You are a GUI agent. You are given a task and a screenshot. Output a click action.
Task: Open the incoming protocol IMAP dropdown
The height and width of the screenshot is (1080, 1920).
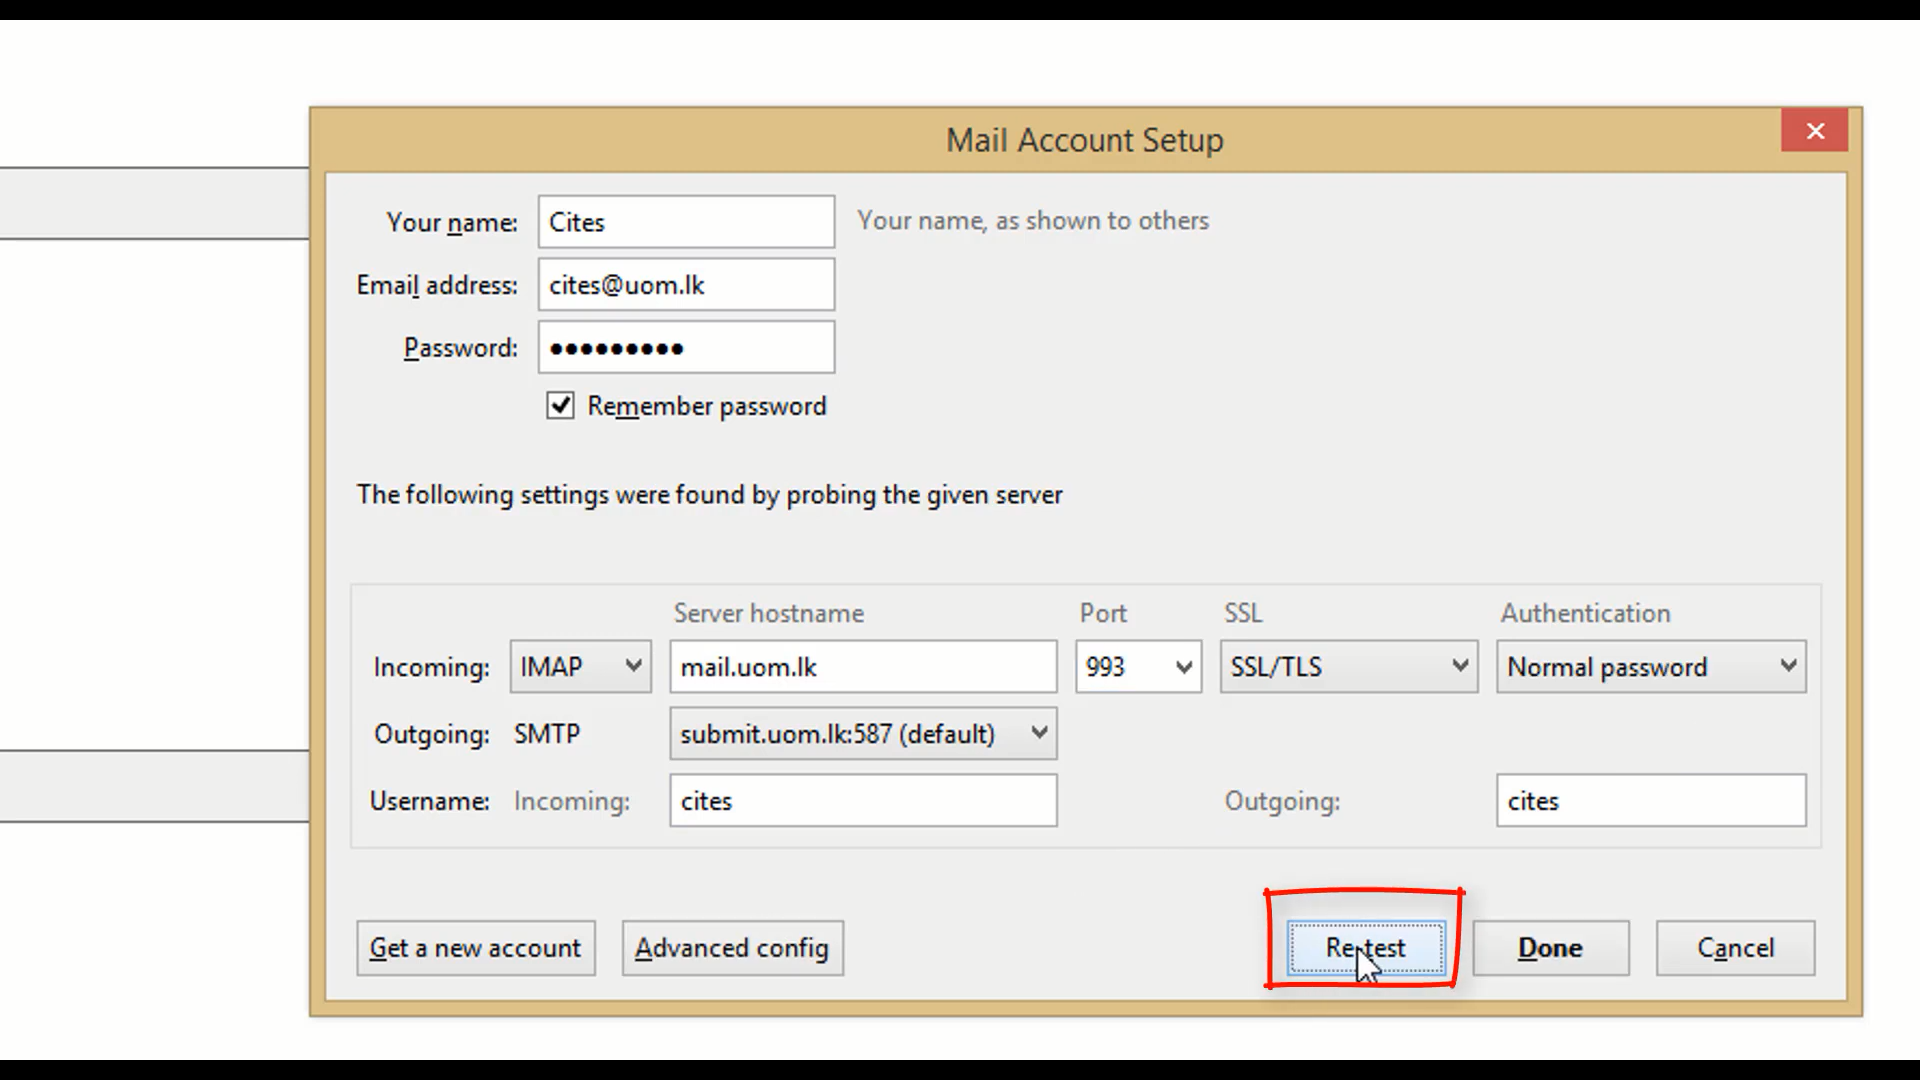[580, 667]
